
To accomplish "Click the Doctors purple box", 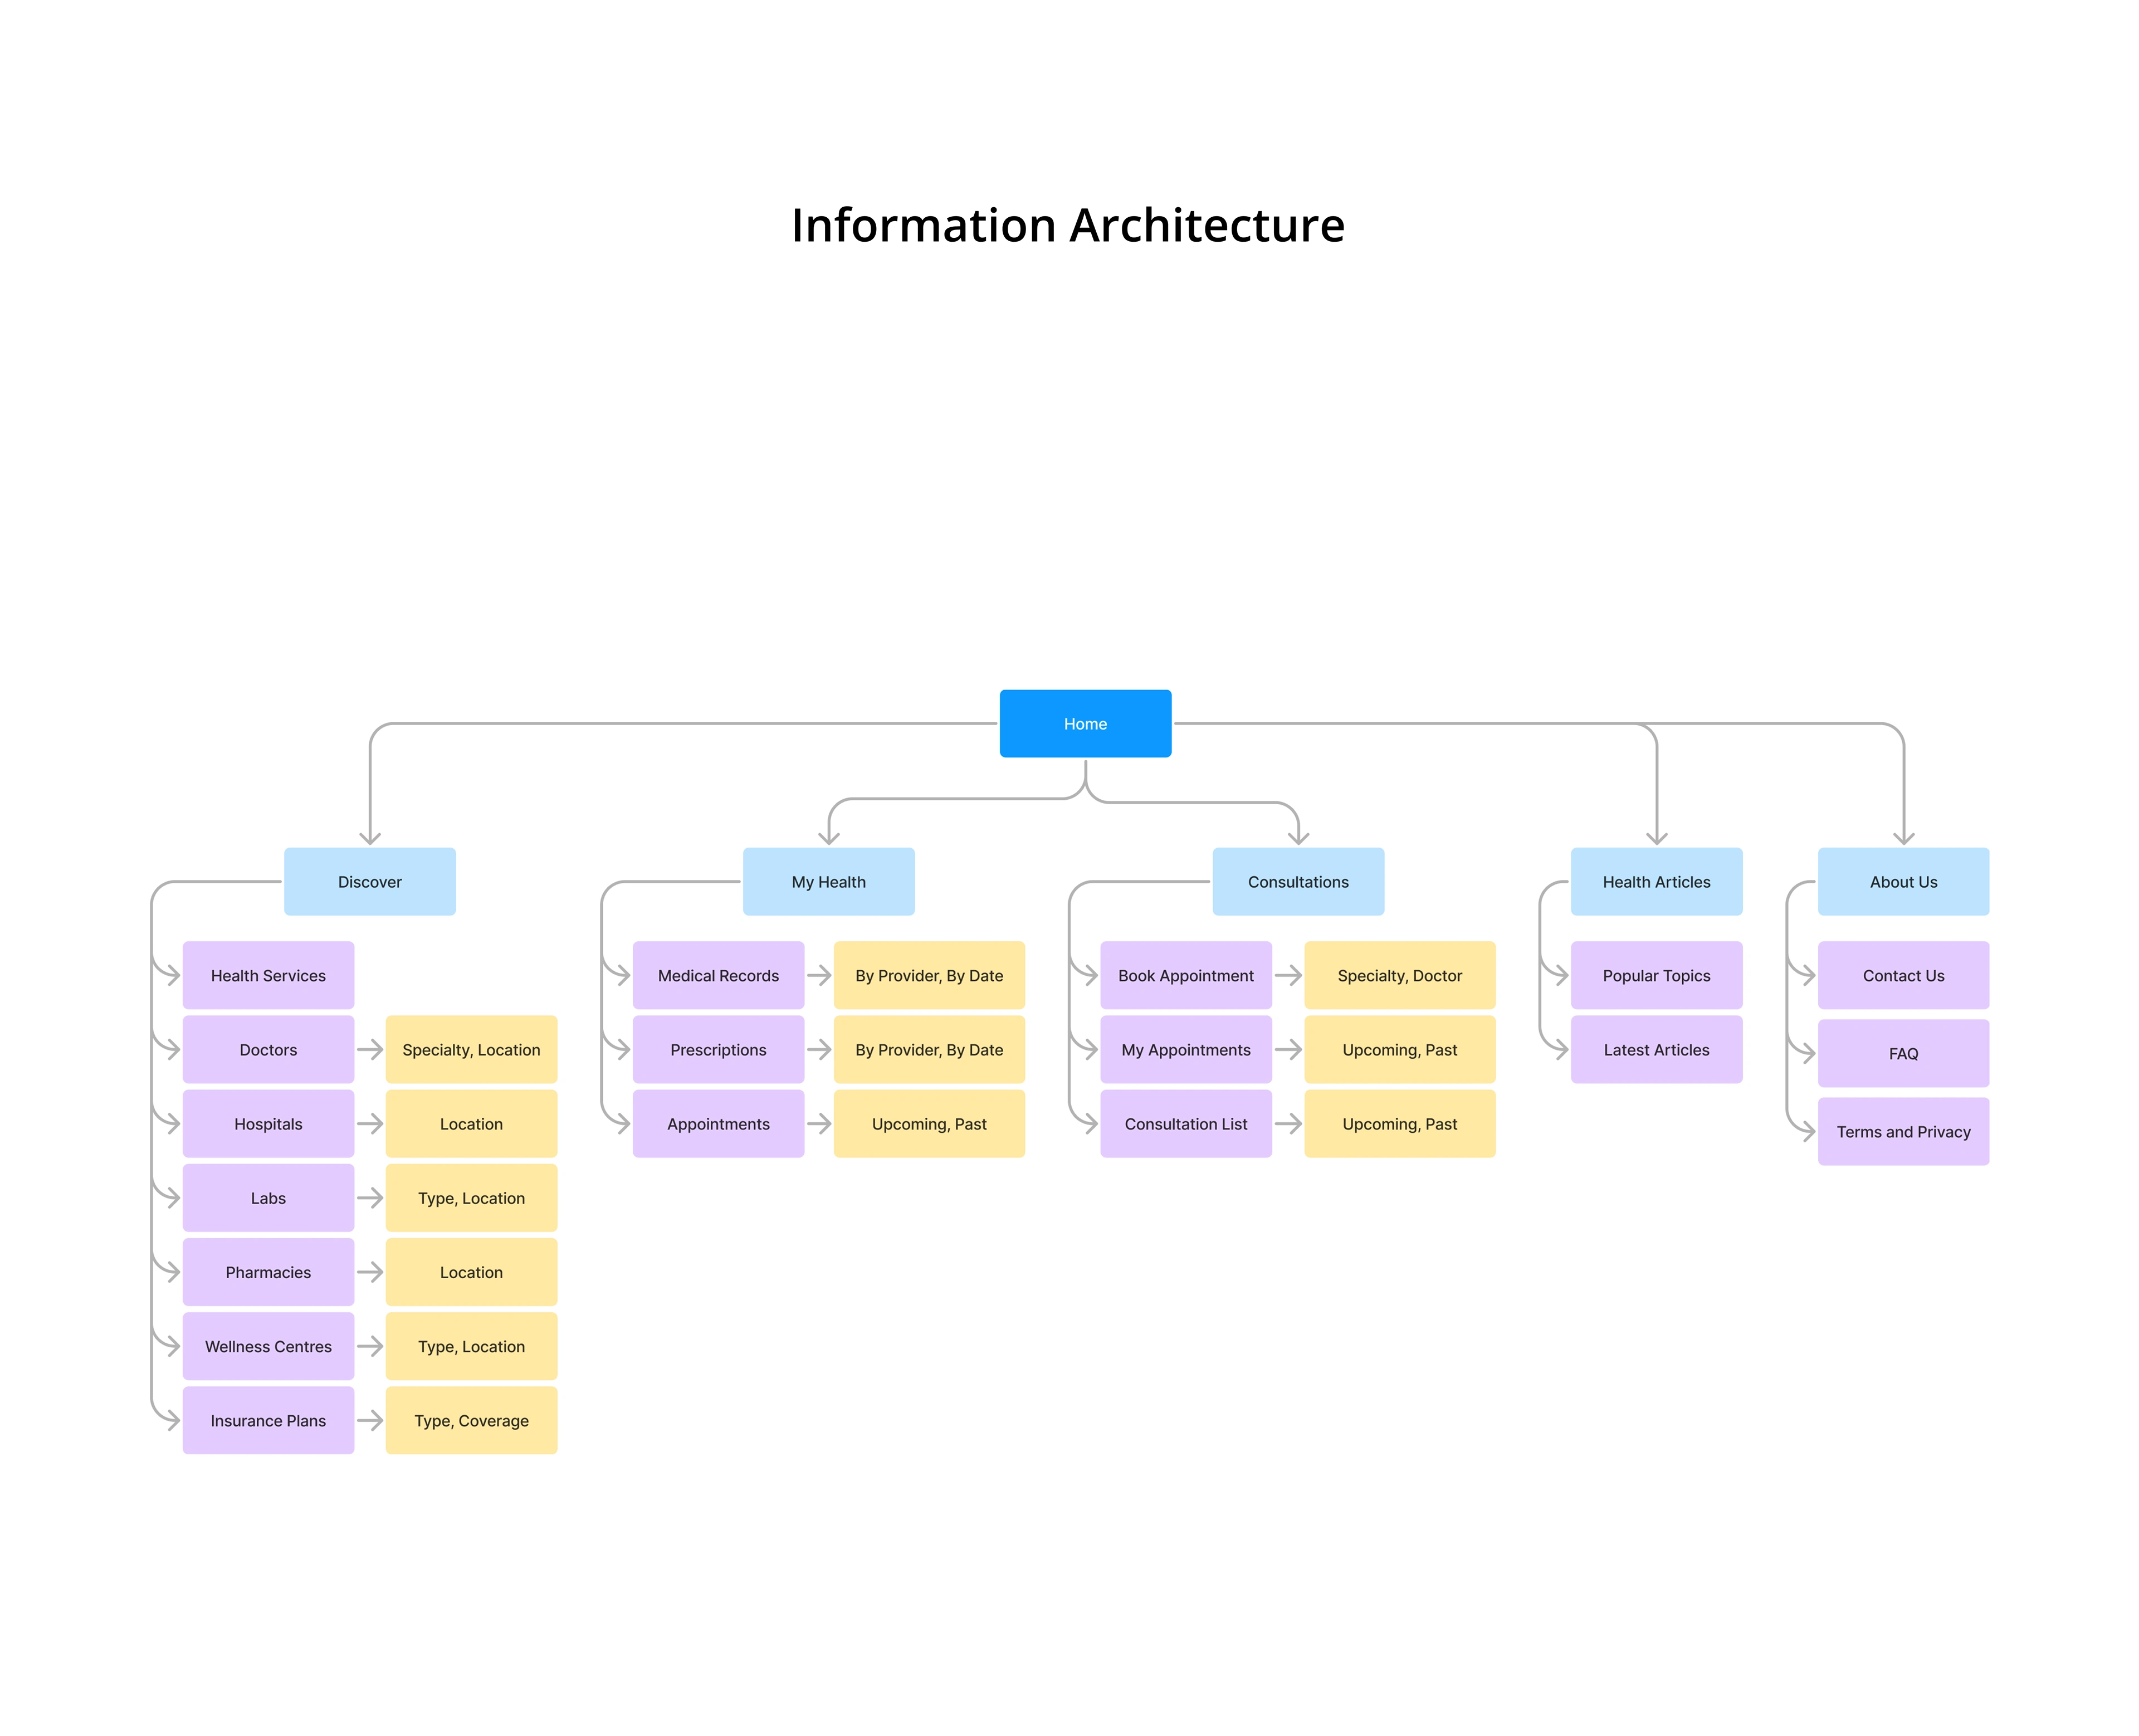I will point(268,1049).
